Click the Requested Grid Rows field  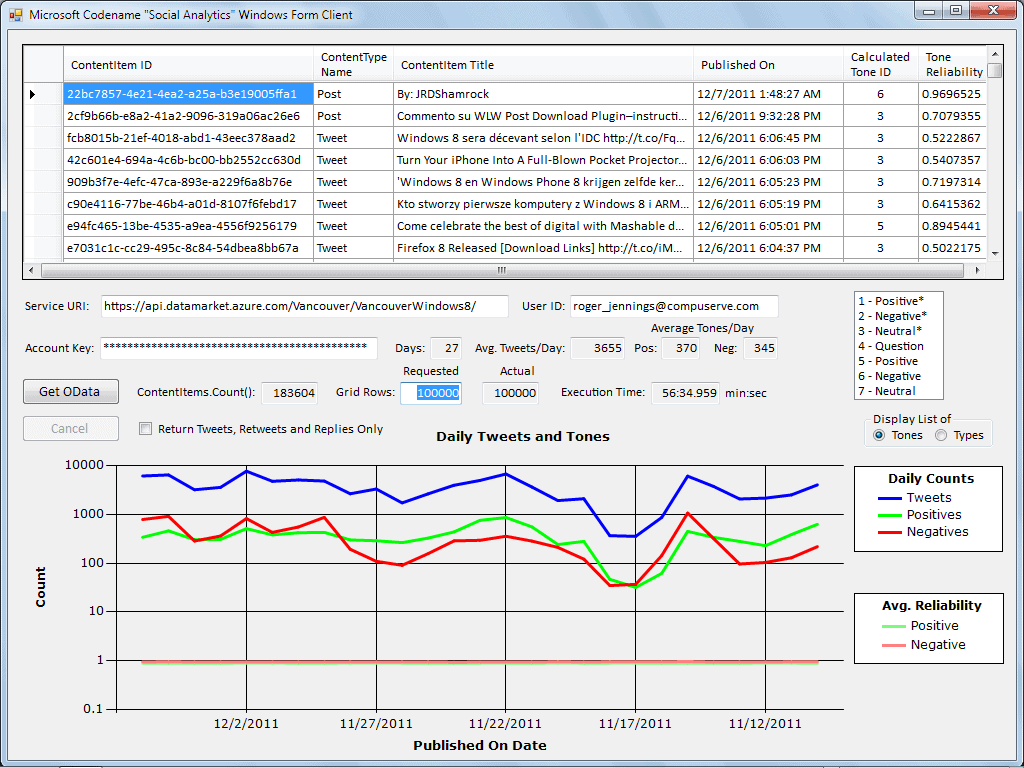pyautogui.click(x=431, y=393)
